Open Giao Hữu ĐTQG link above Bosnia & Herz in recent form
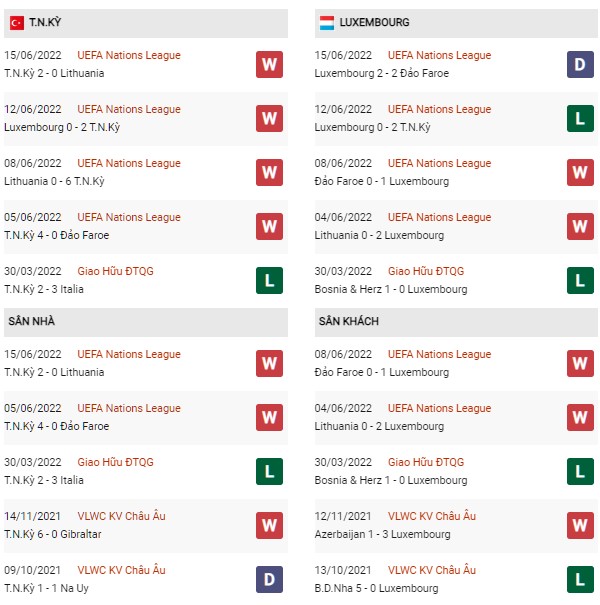600x605 pixels. point(426,271)
